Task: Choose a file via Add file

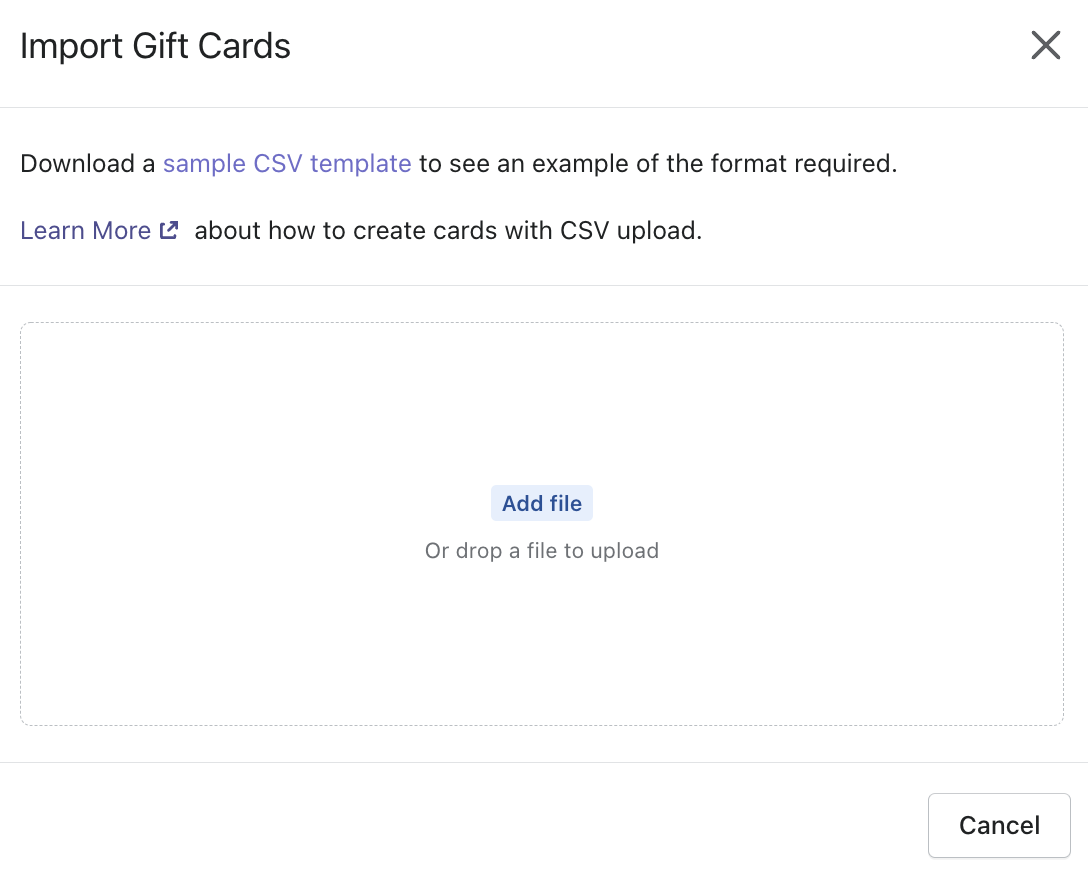Action: 541,504
